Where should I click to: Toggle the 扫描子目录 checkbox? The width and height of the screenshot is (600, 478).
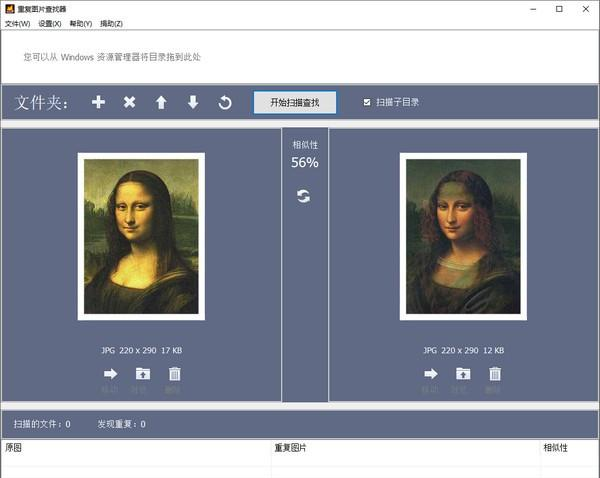(x=367, y=102)
